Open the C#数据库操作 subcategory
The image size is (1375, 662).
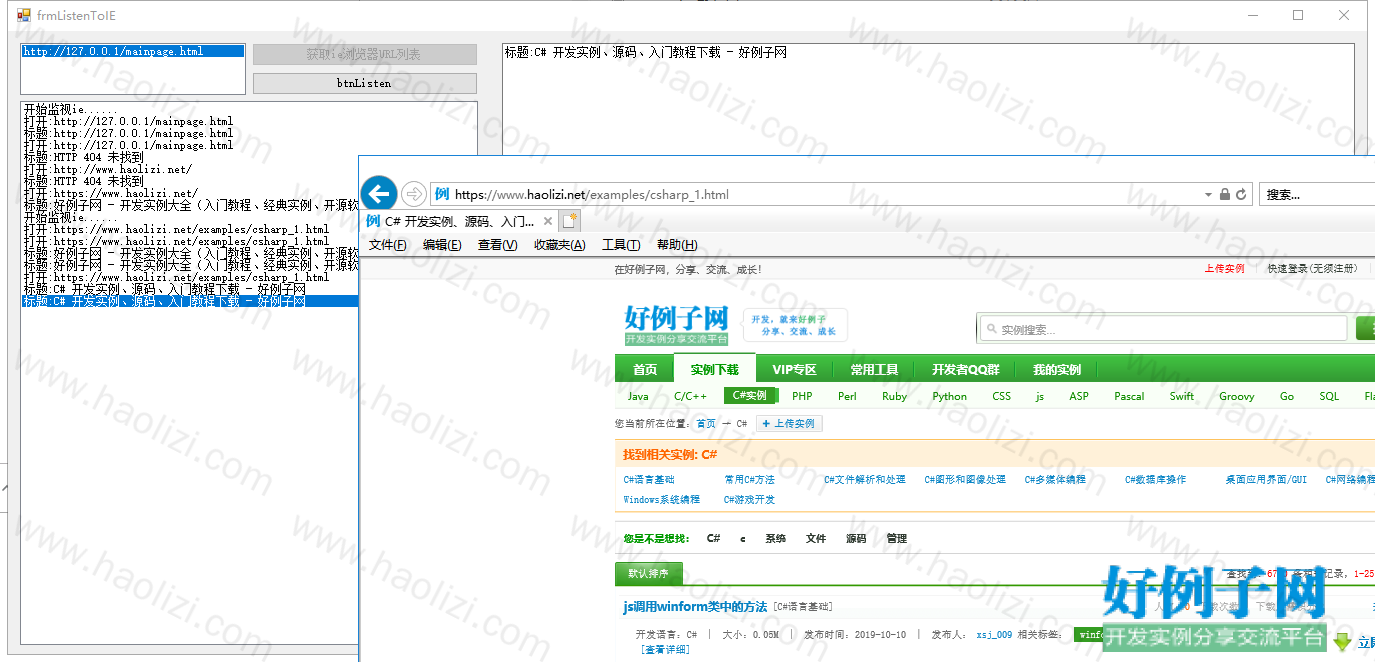click(1155, 480)
